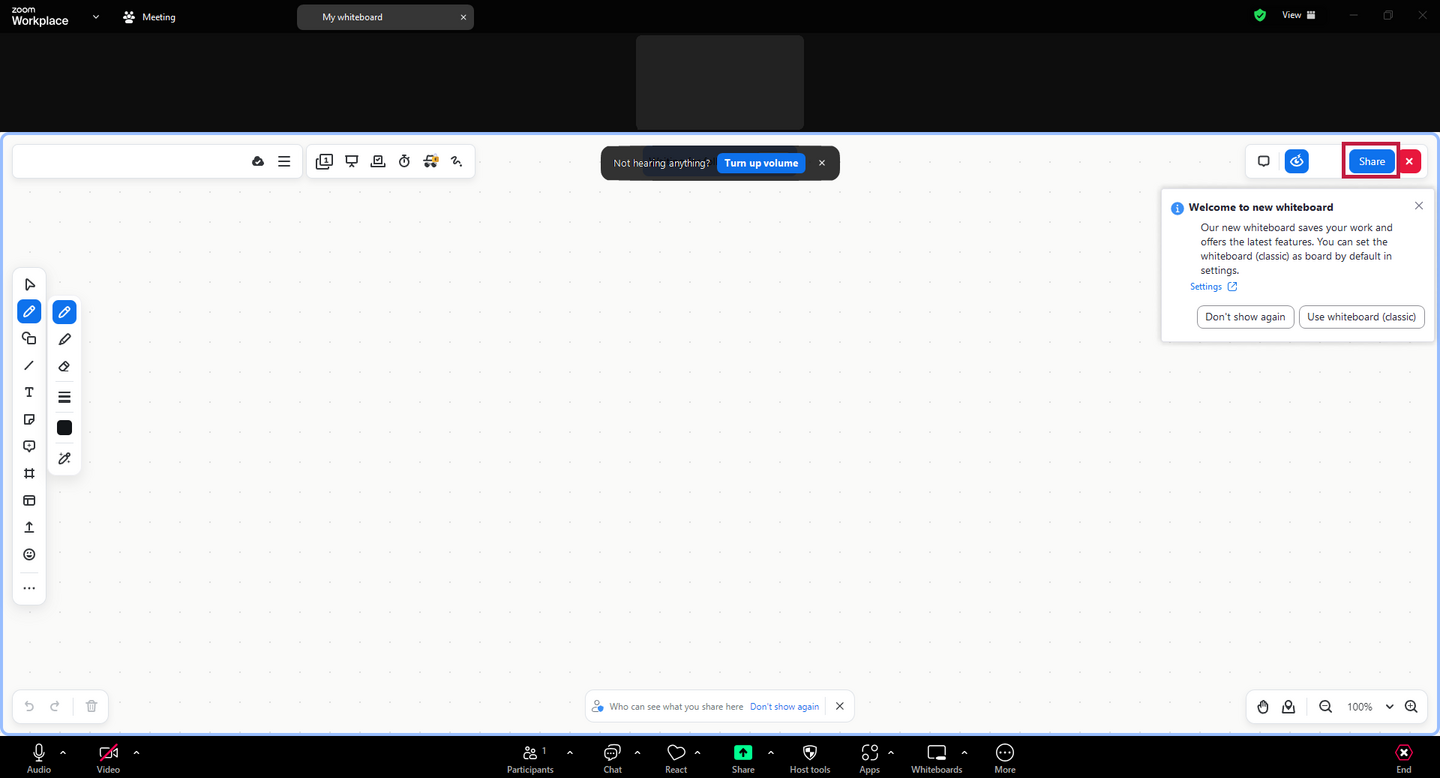
Task: Toggle Audio mute in meeting bar
Action: coord(39,758)
